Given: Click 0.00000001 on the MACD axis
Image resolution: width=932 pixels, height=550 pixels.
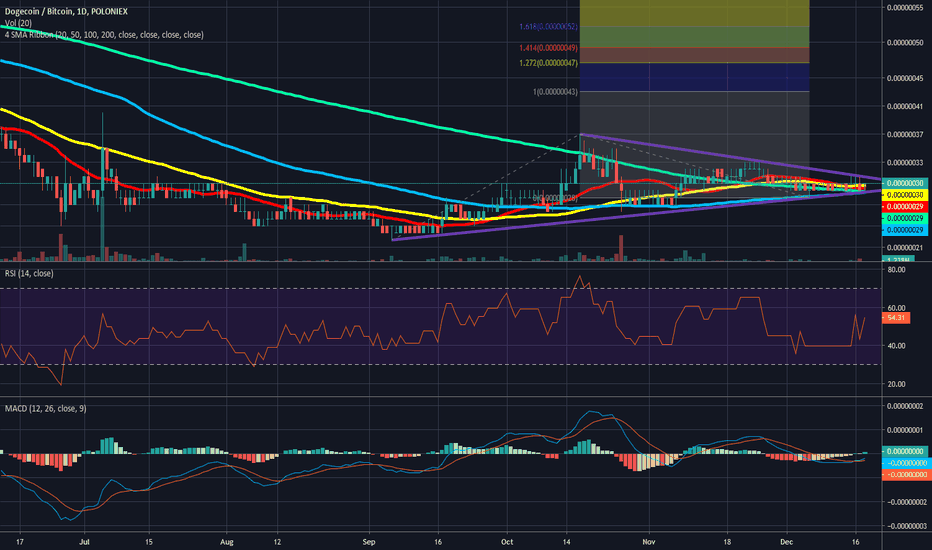Looking at the screenshot, I should (x=906, y=430).
